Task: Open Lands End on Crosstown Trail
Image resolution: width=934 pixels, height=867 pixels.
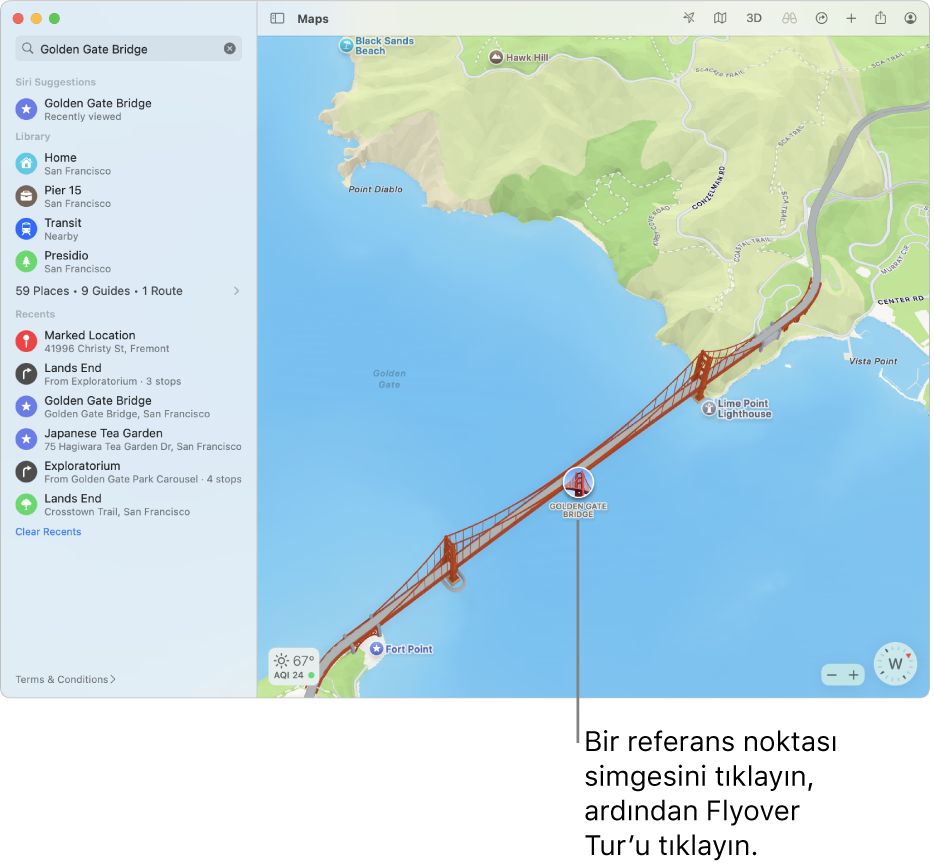Action: pyautogui.click(x=129, y=504)
